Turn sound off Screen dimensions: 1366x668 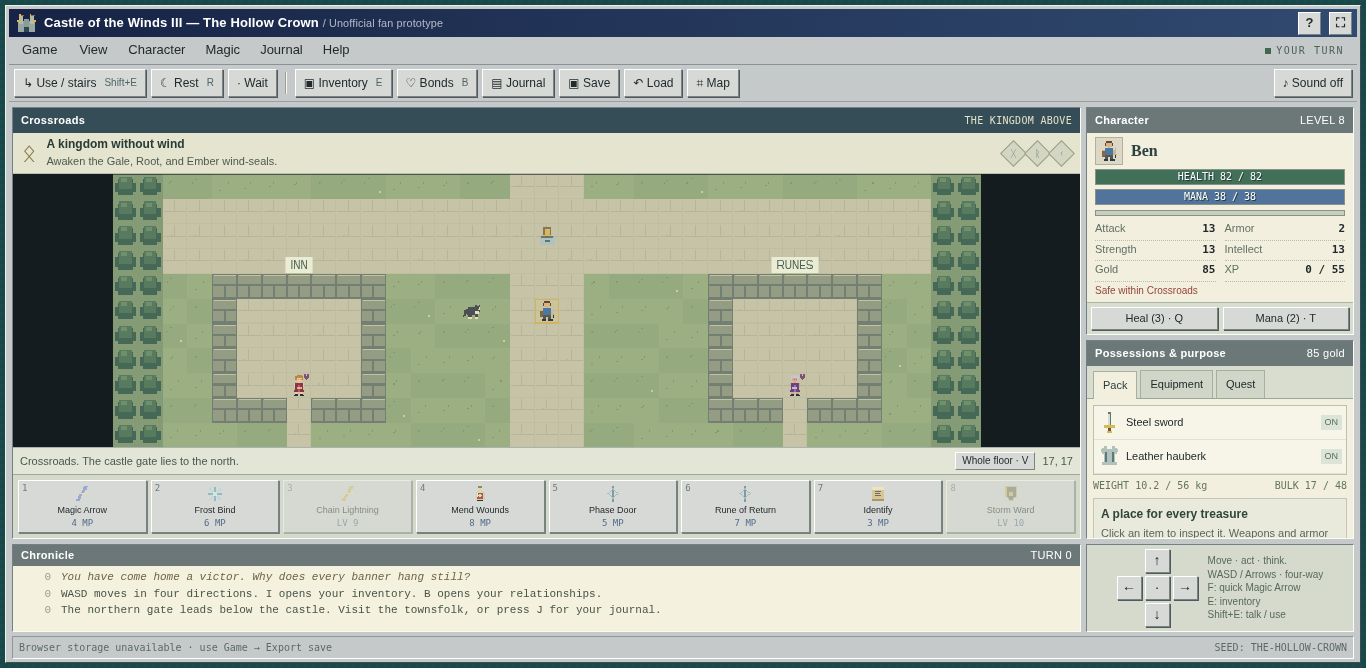[x=1313, y=83]
